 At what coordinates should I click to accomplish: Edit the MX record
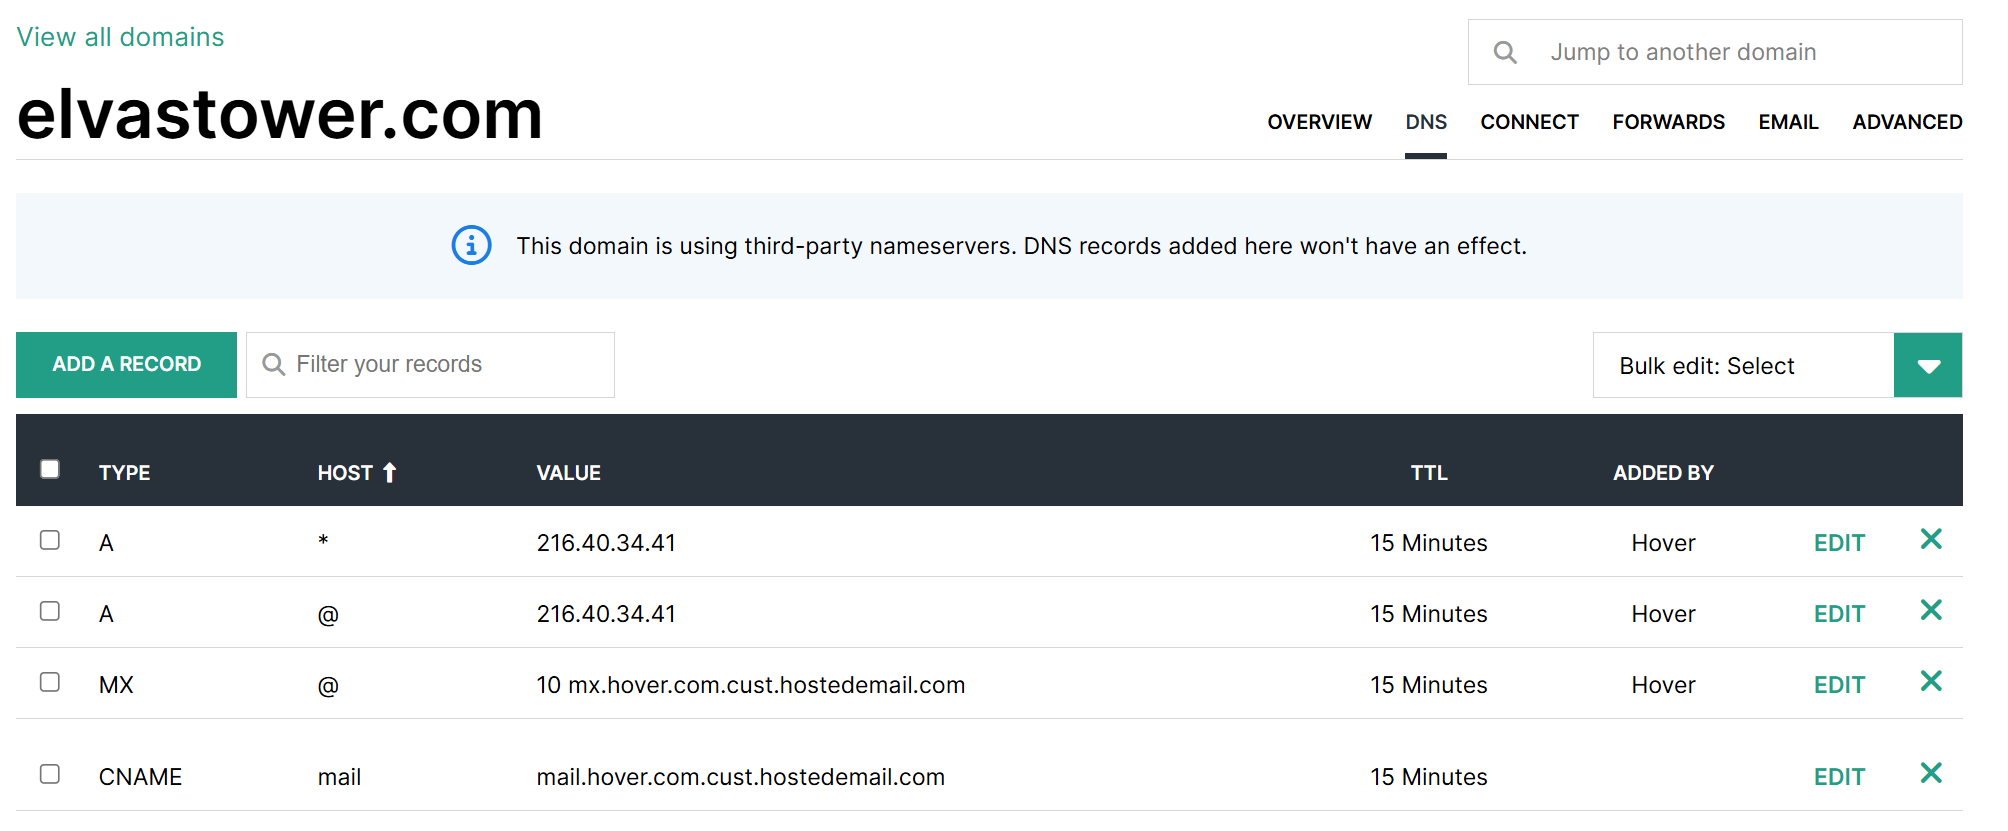1839,685
